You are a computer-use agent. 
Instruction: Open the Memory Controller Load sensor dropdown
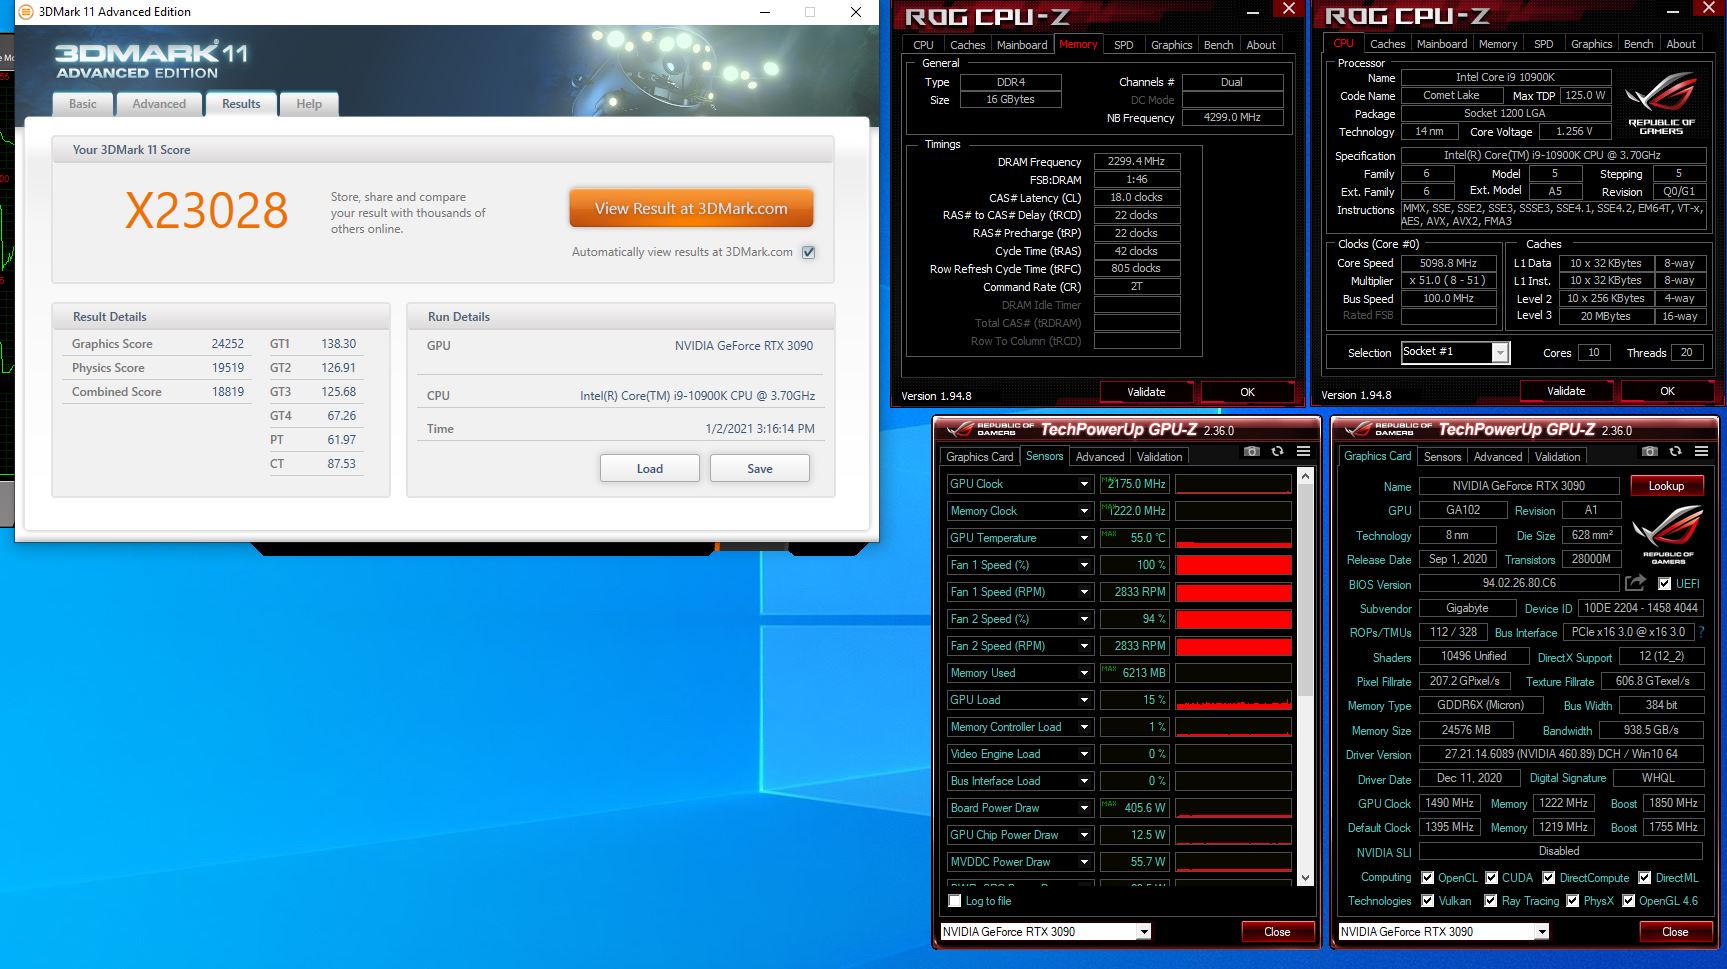(x=1084, y=727)
